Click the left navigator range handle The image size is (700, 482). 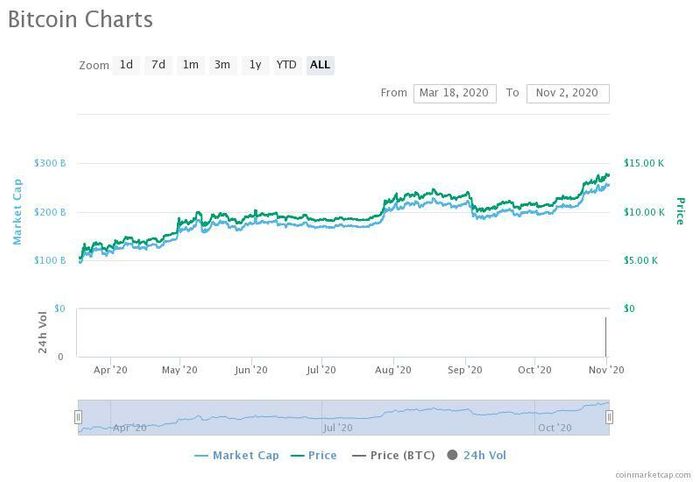(78, 417)
